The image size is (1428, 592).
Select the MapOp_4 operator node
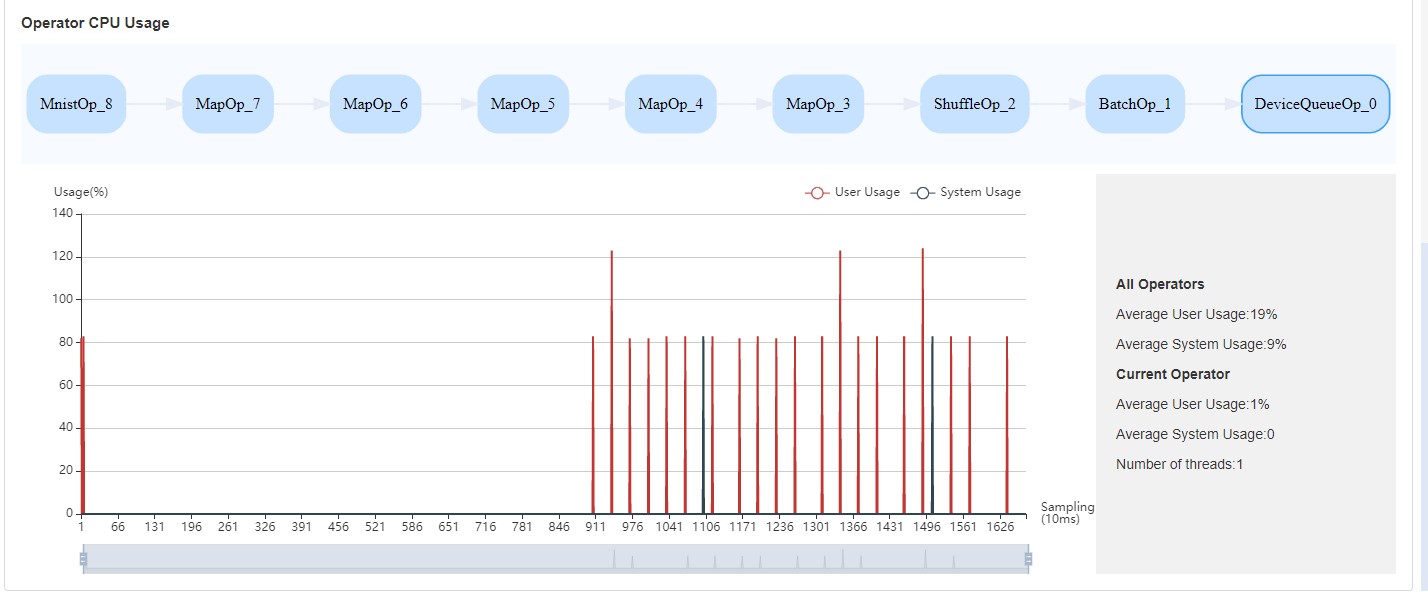pos(670,104)
